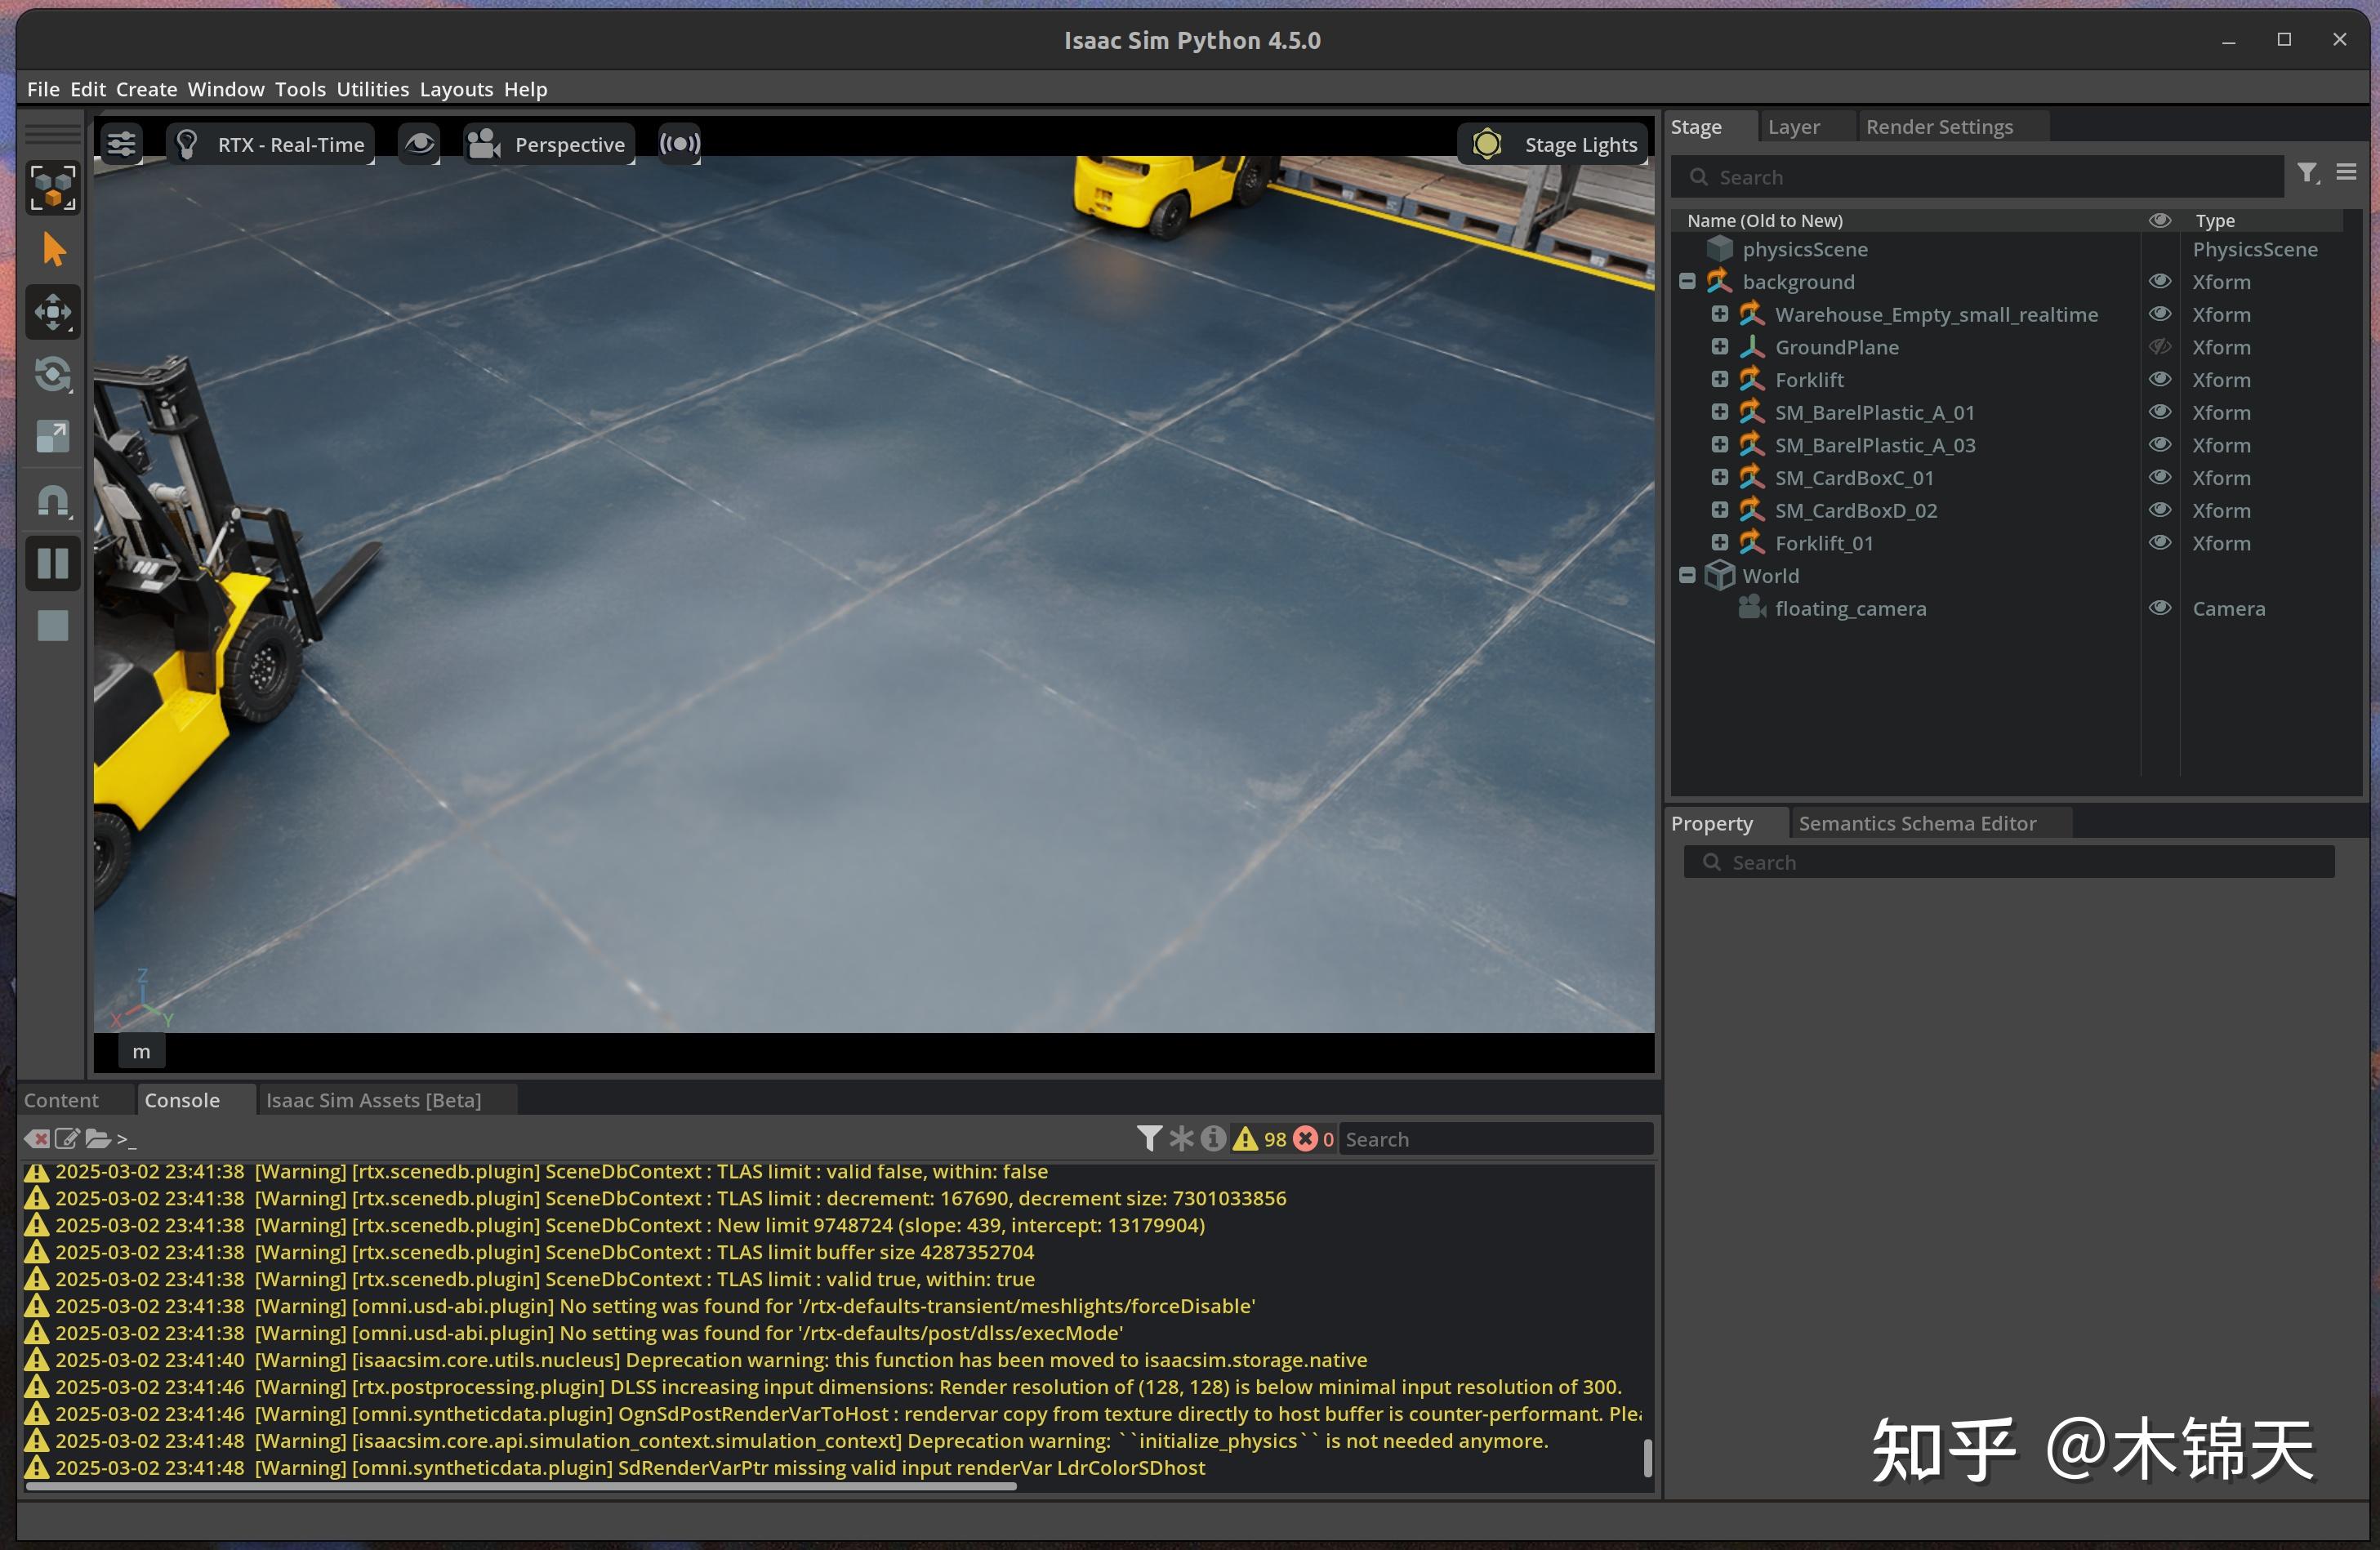The height and width of the screenshot is (1550, 2380).
Task: Expand the Forklift_01 tree item
Action: tap(1720, 542)
